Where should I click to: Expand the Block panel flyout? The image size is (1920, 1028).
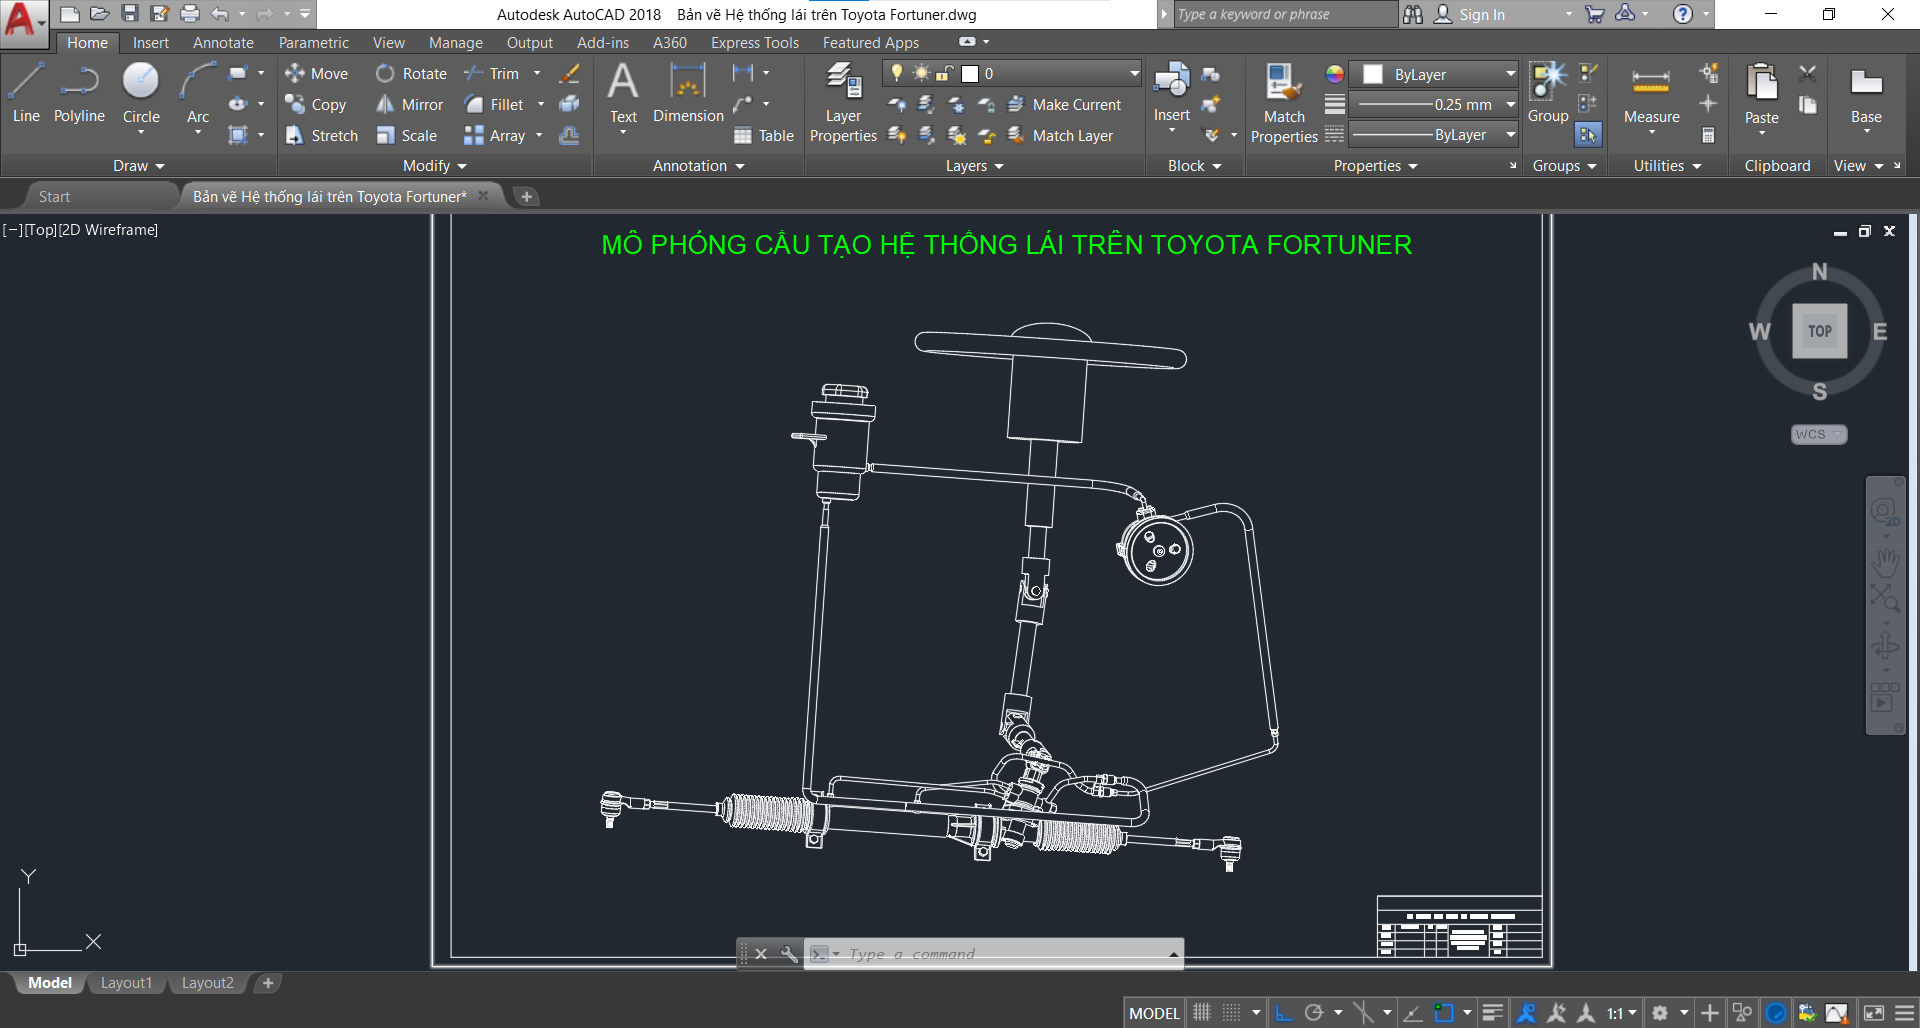coord(1194,166)
